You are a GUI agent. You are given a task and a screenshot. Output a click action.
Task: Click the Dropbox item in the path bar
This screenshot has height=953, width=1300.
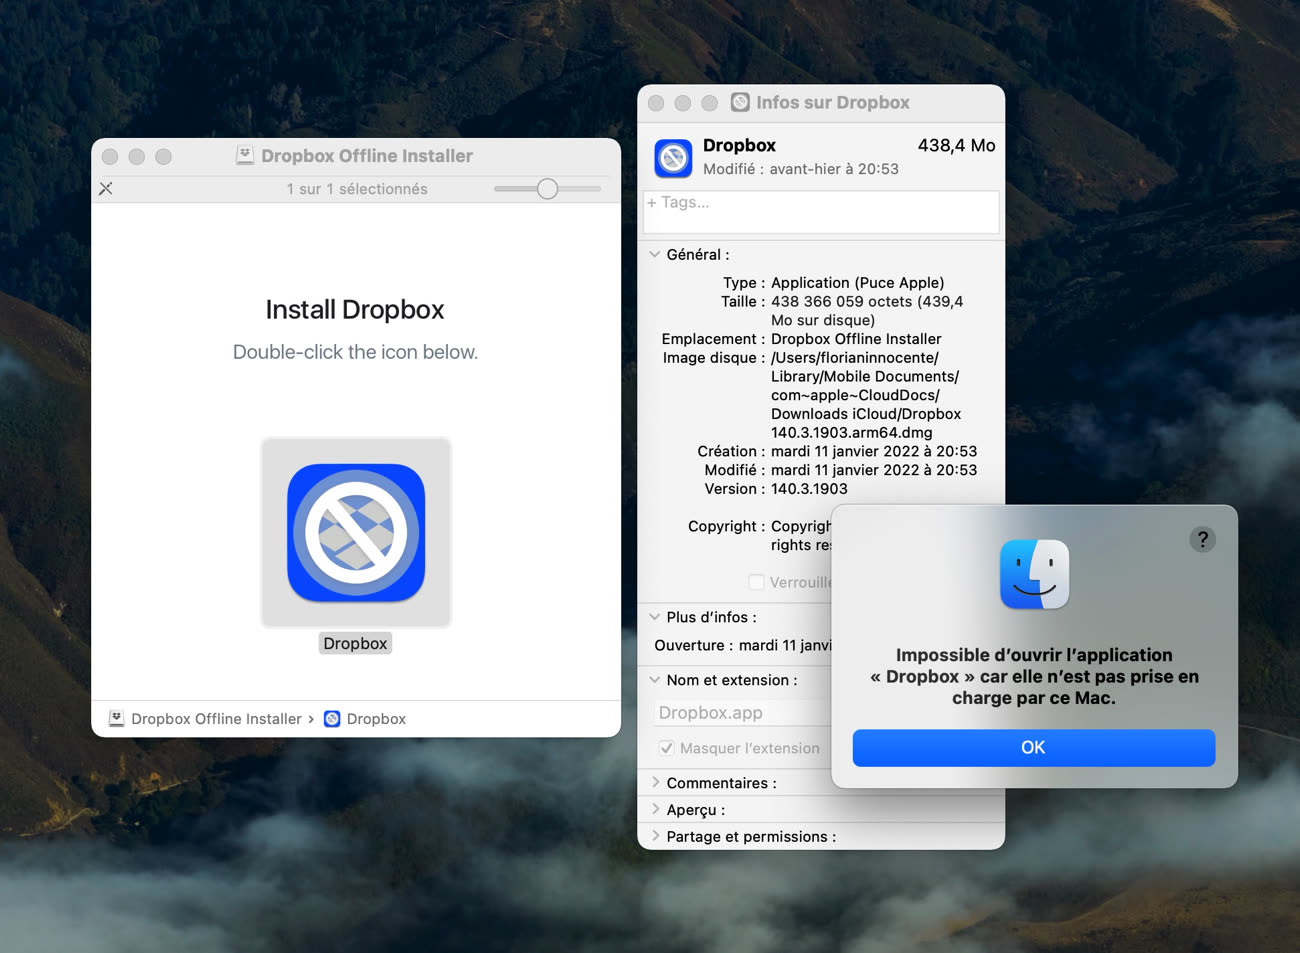(365, 719)
